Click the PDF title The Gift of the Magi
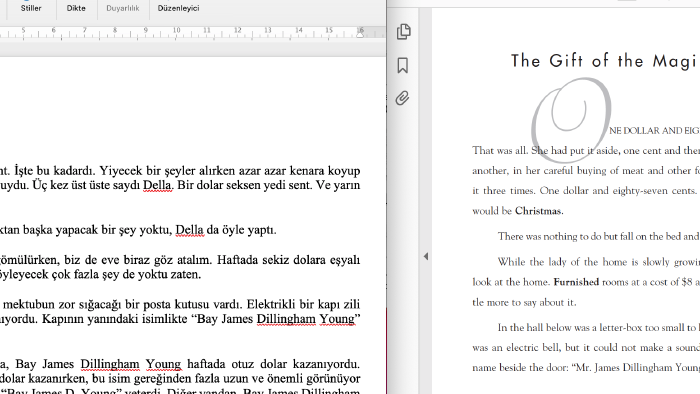The width and height of the screenshot is (700, 394). (605, 61)
